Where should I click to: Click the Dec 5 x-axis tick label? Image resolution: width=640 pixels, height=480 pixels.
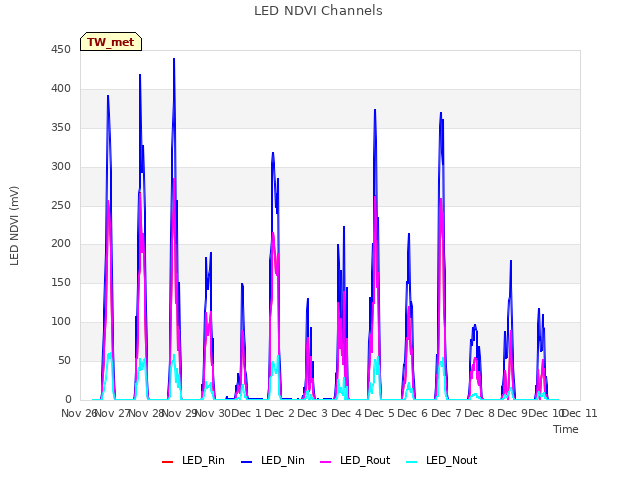click(380, 413)
